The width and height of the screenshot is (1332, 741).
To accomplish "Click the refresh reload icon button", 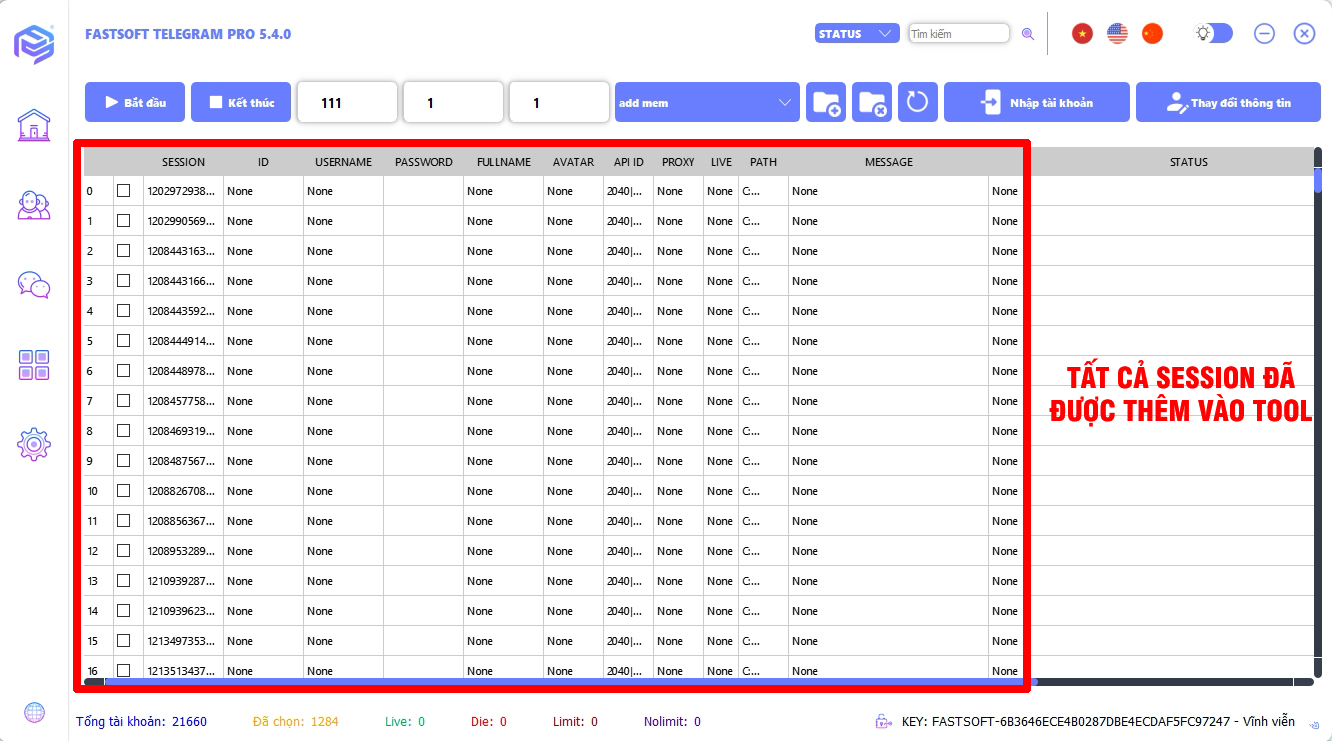I will pyautogui.click(x=918, y=102).
